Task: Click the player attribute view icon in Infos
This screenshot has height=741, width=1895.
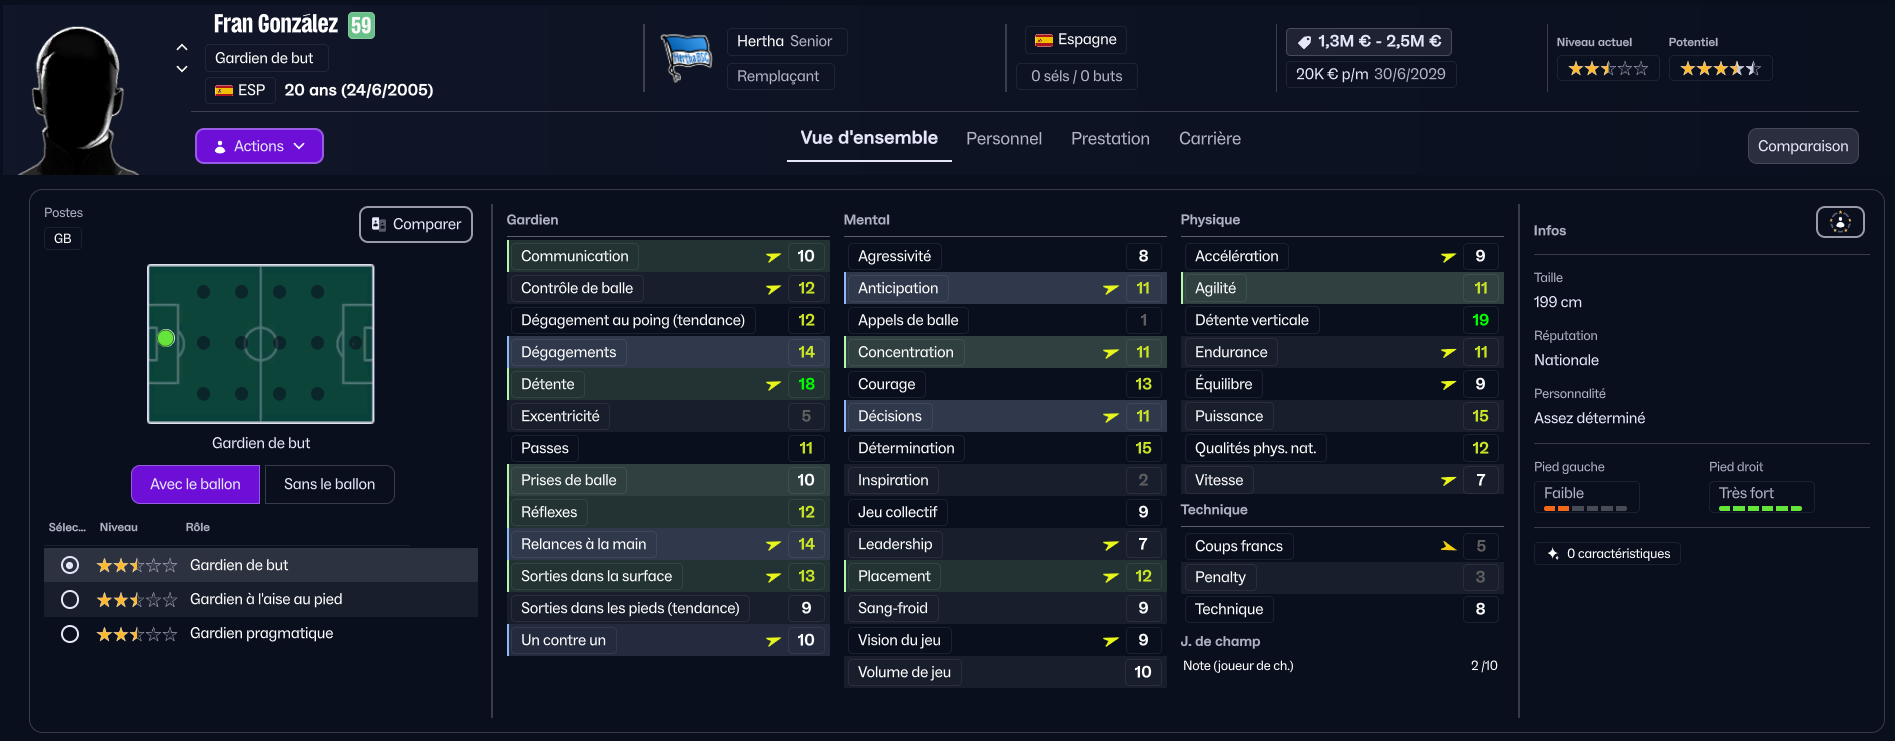Action: click(1839, 222)
